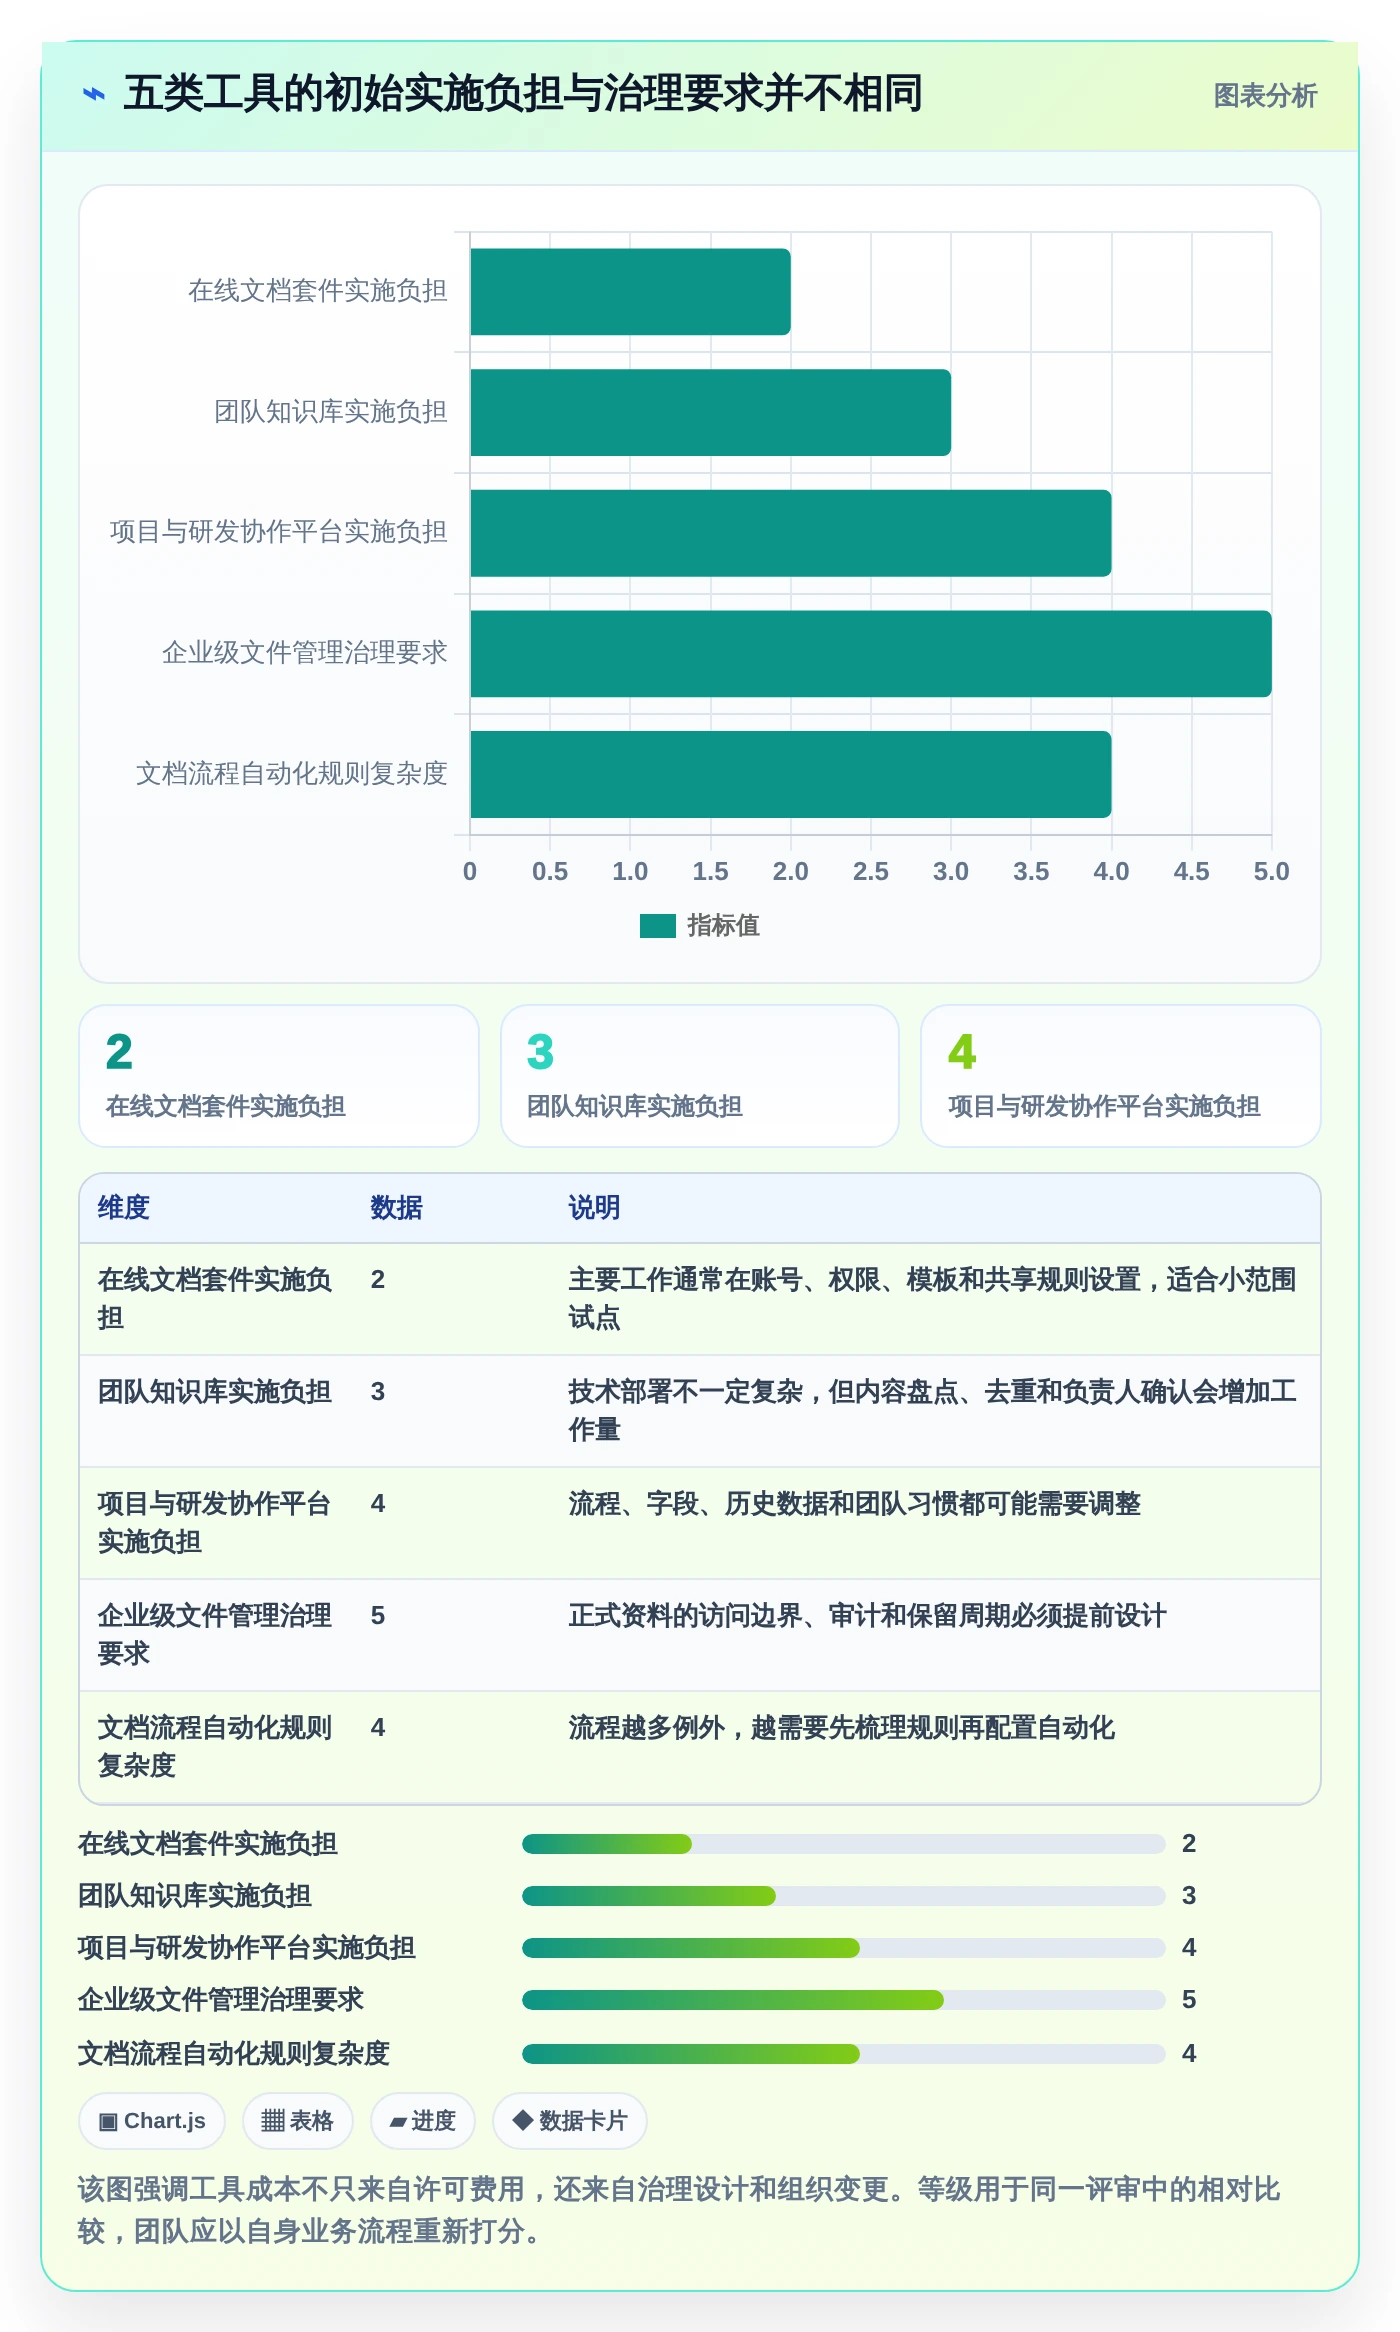The image size is (1400, 2332).
Task: Click the 维度 table column header
Action: (x=124, y=1208)
